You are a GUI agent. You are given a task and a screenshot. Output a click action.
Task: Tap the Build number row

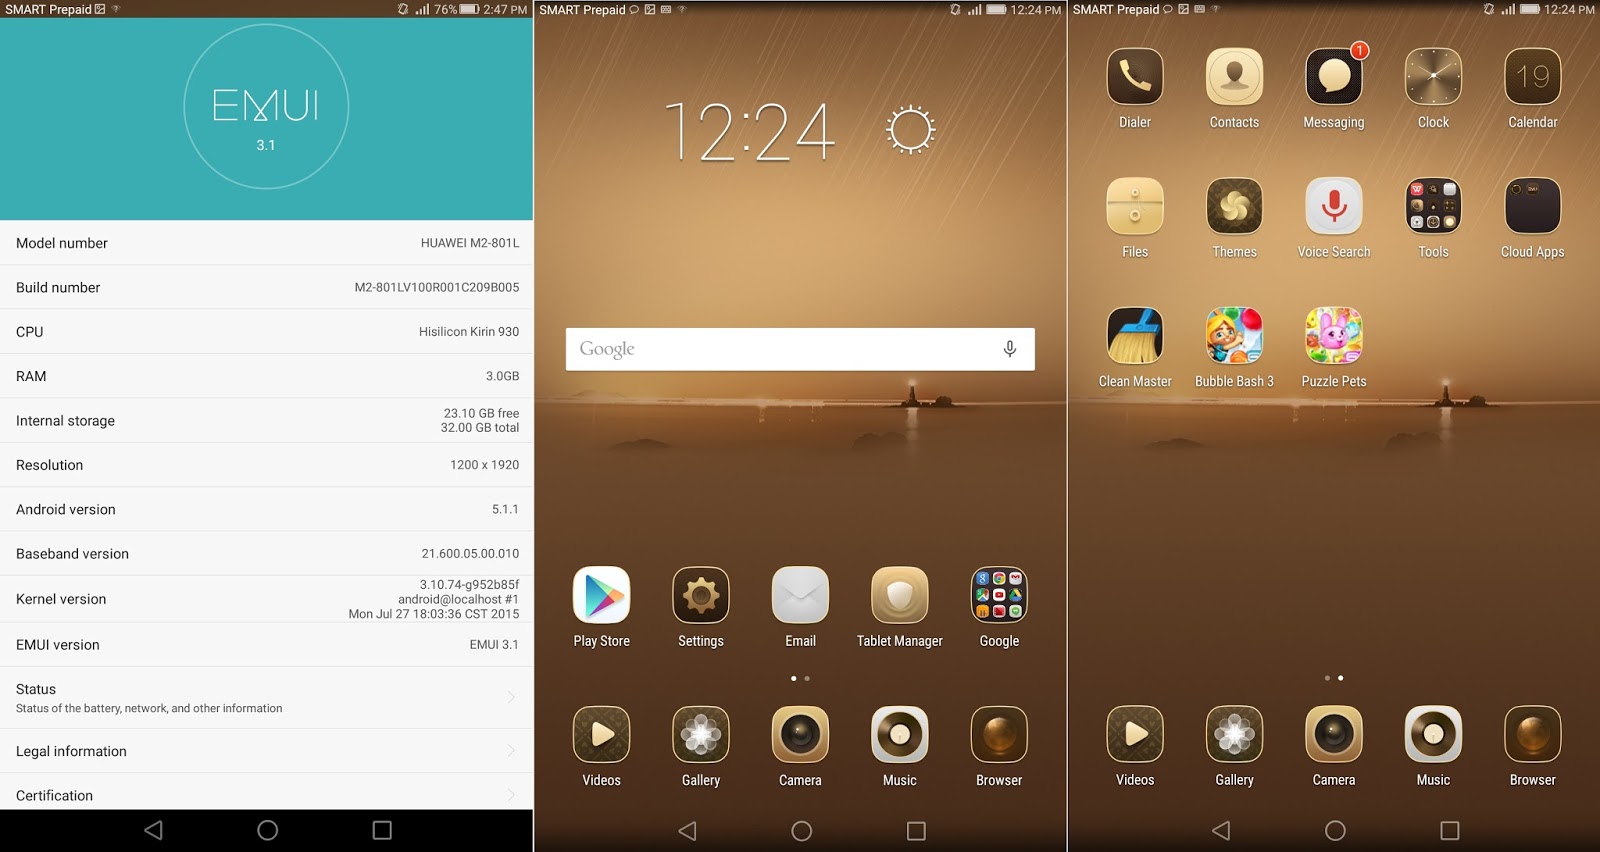[266, 287]
